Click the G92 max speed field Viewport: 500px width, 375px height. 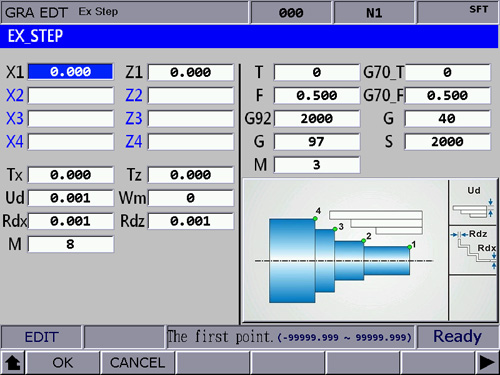coord(317,119)
